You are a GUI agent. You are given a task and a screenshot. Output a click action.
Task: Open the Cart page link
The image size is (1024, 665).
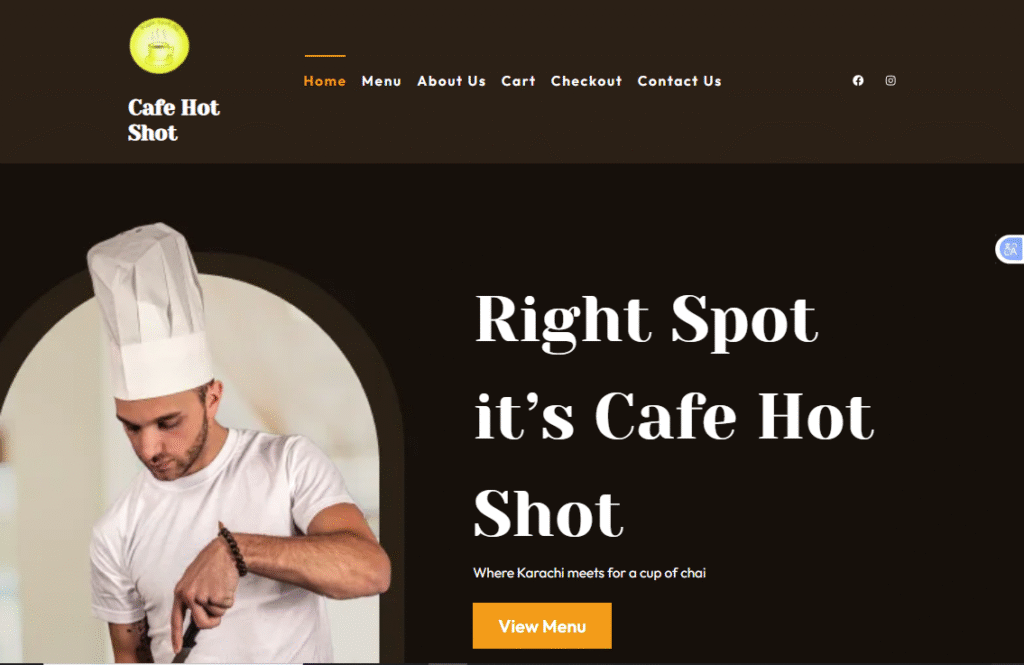coord(519,81)
